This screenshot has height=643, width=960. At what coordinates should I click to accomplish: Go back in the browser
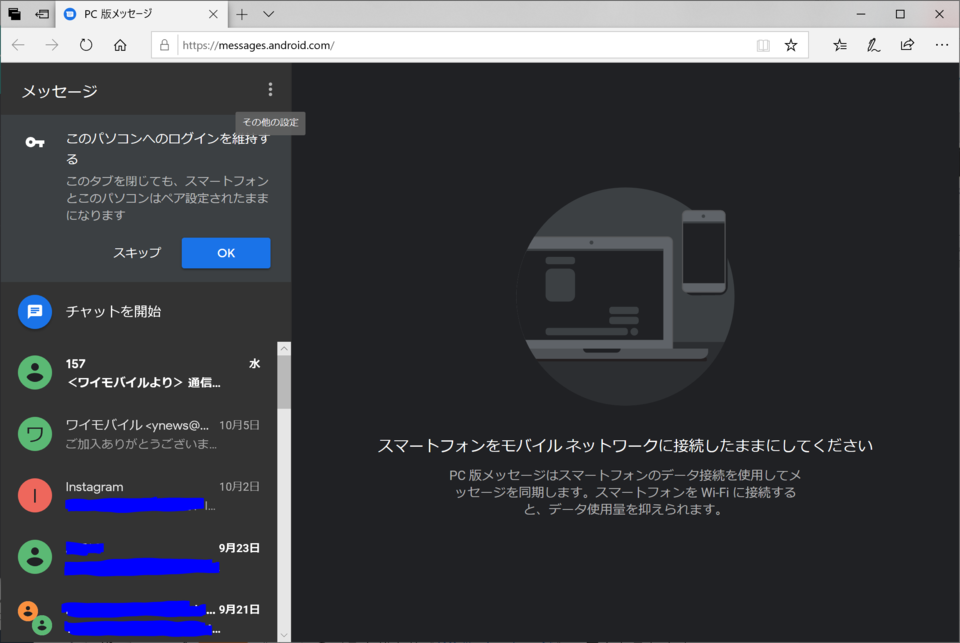click(18, 45)
